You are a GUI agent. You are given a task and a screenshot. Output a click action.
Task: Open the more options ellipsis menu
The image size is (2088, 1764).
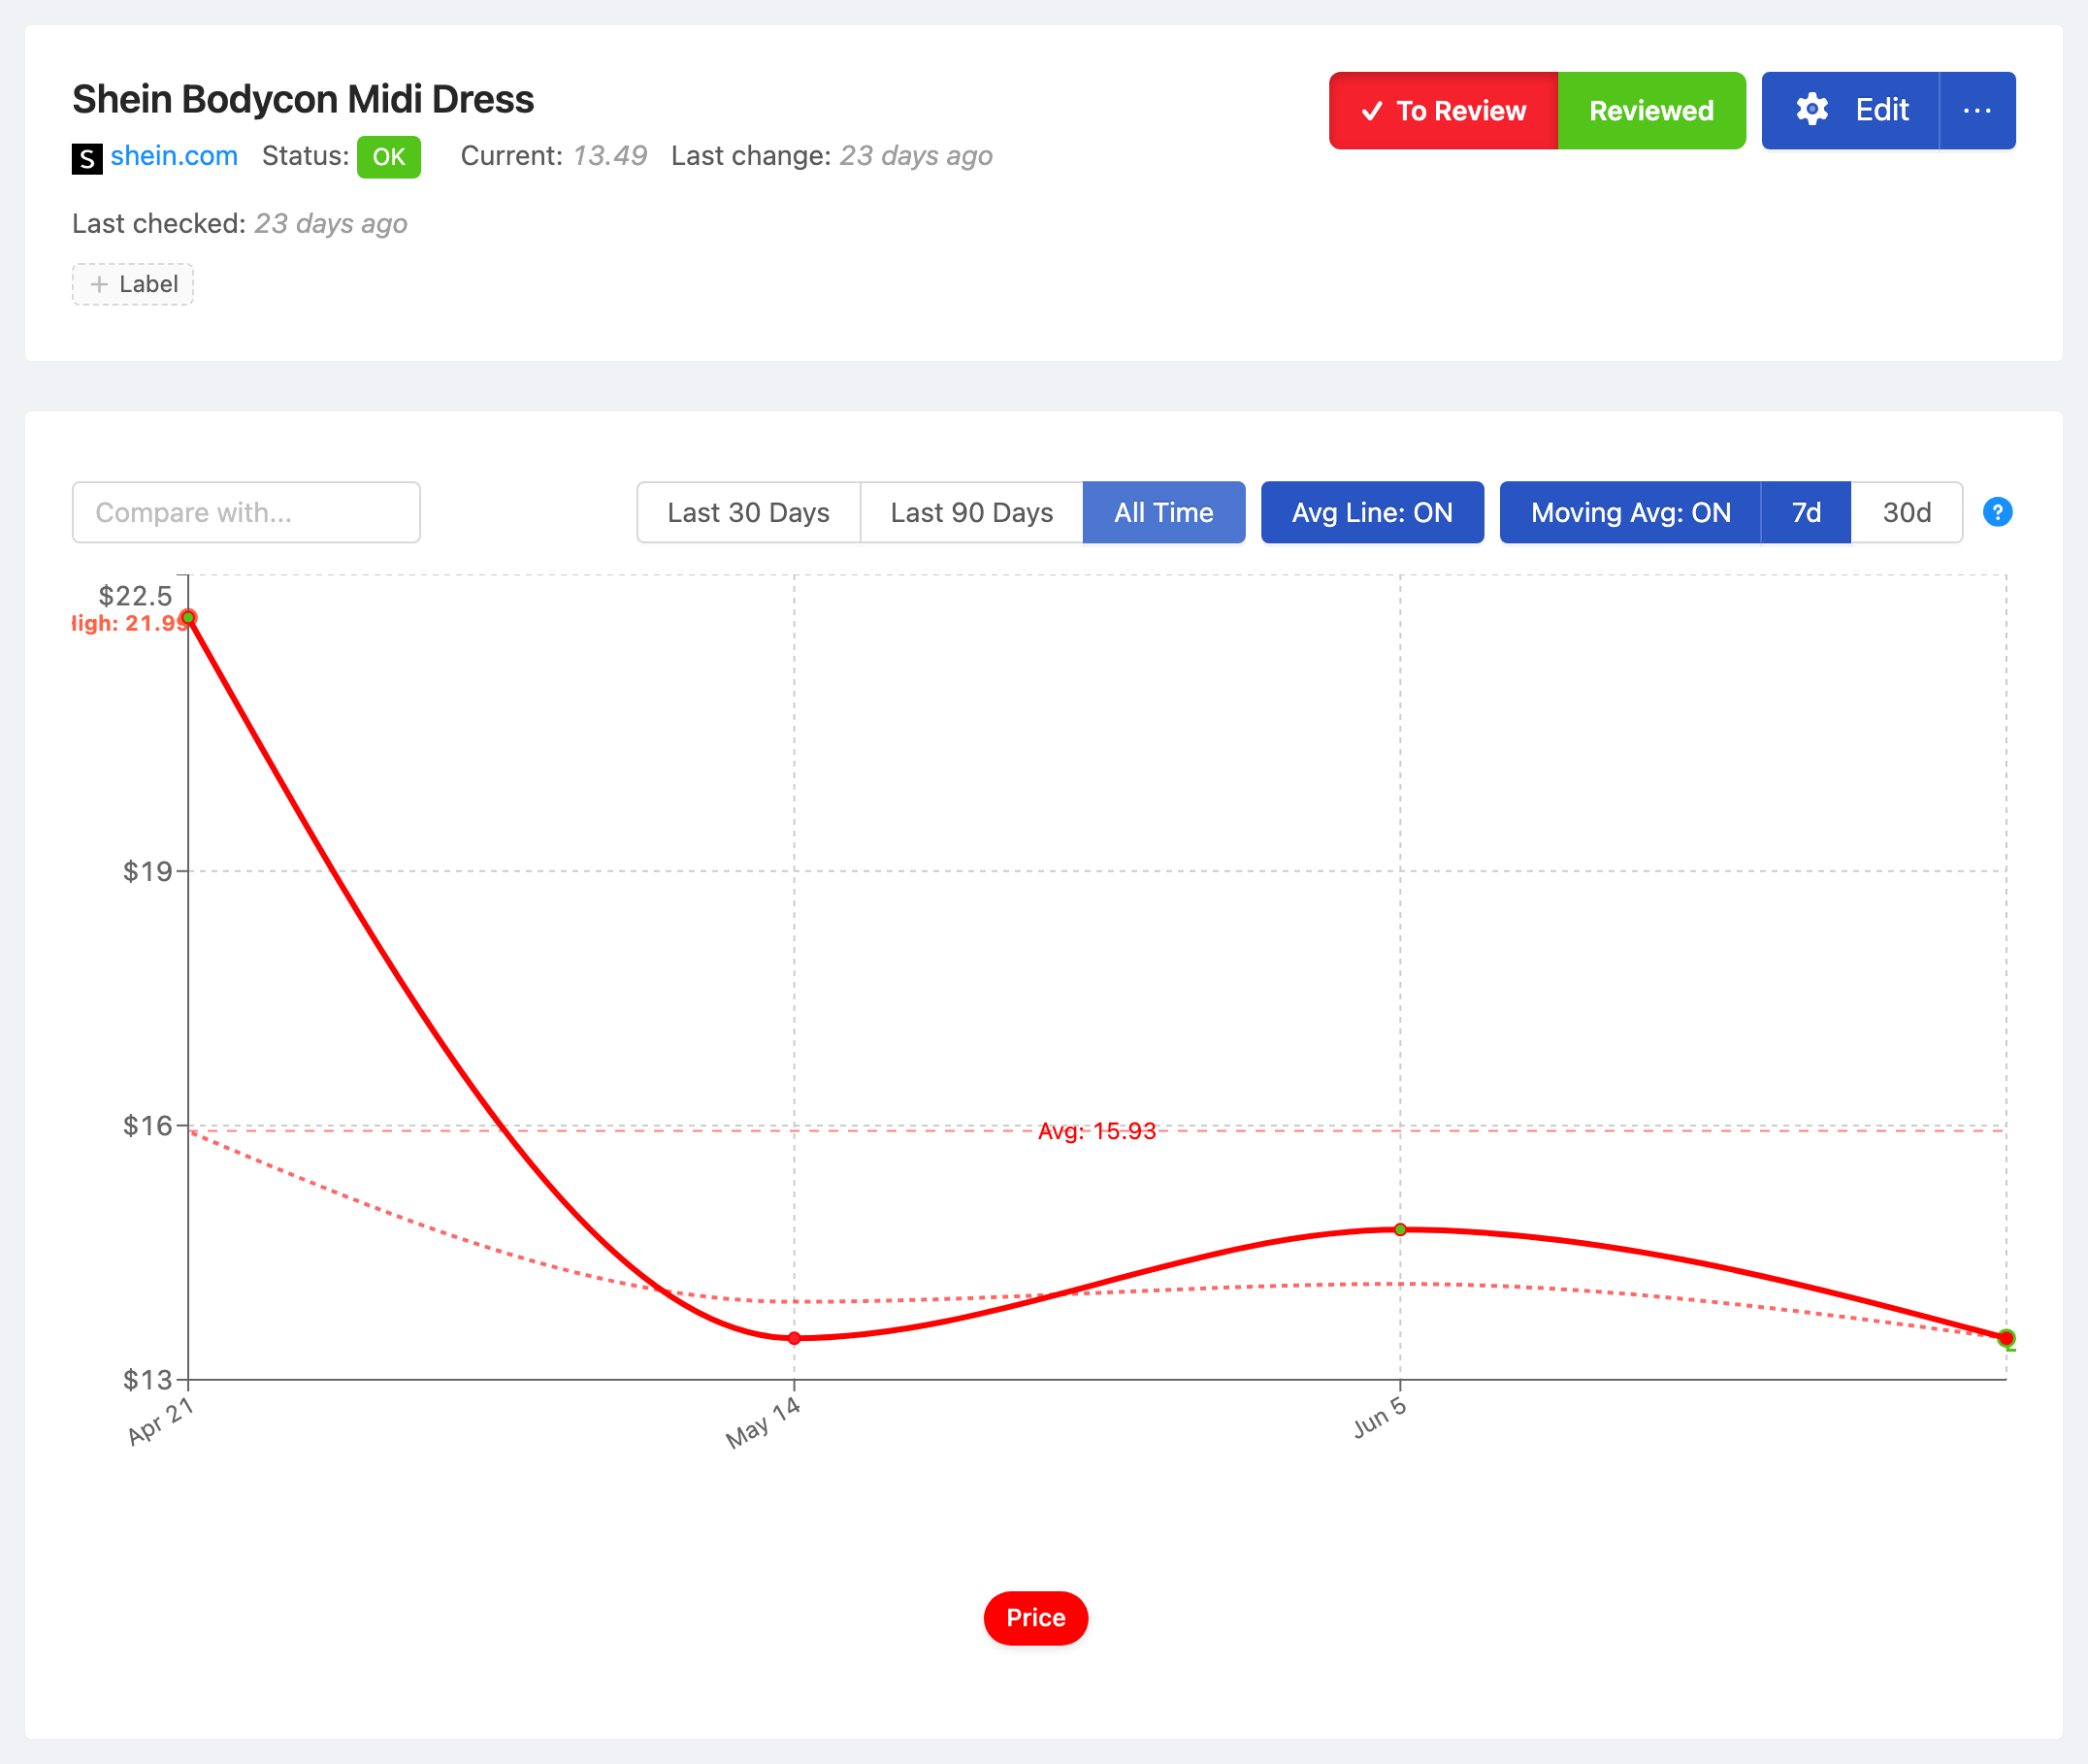tap(1977, 110)
